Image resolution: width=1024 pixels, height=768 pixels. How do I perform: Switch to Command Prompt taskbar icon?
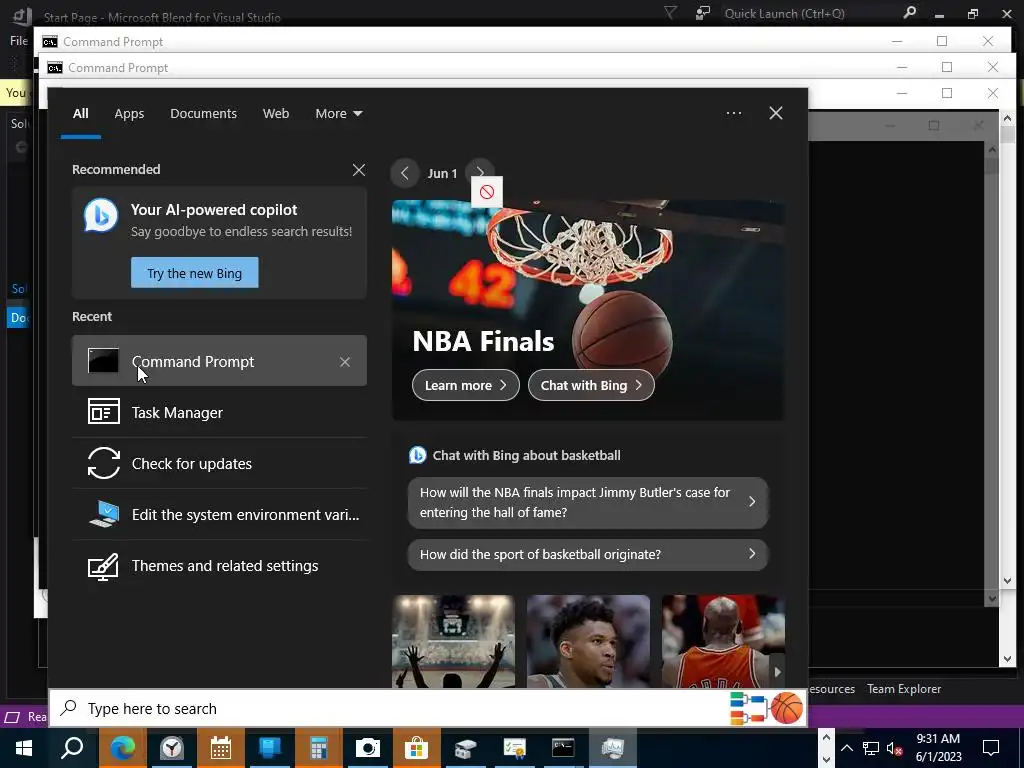(563, 748)
